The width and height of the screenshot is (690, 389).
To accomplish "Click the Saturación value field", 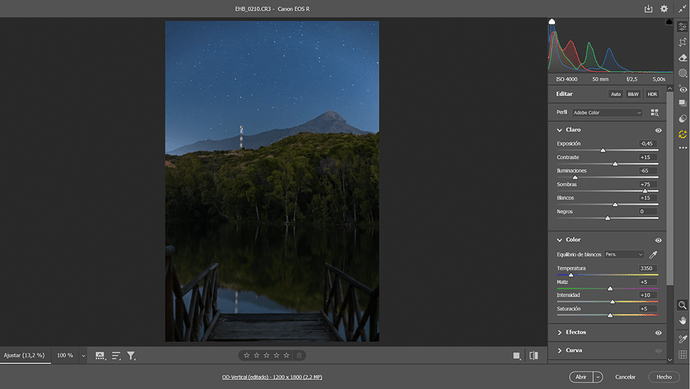I will (648, 309).
